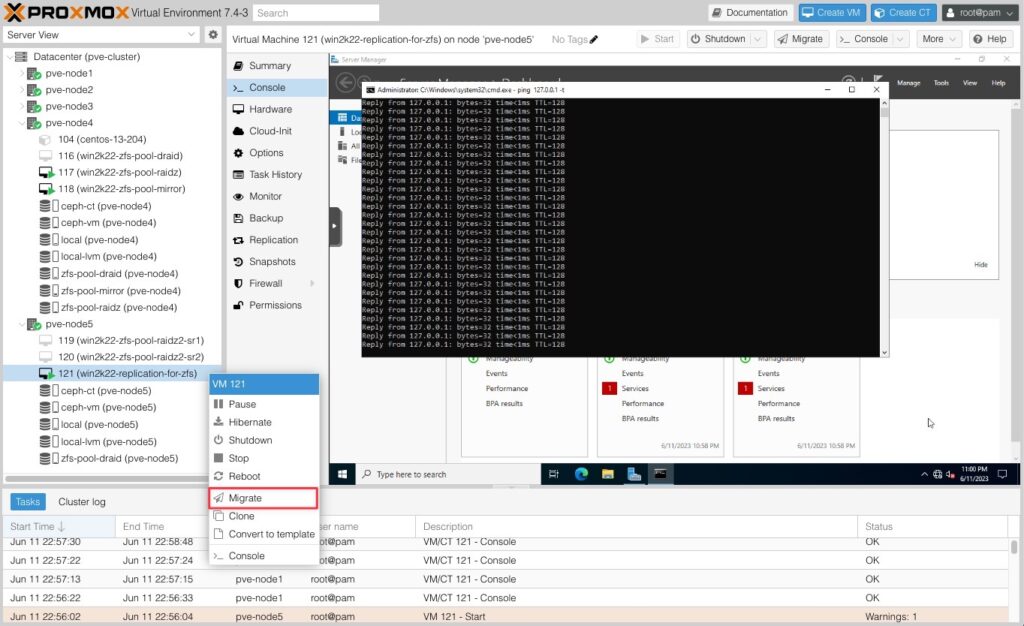Expand the Firewall submenu arrow
Screen dimensions: 1024x626
click(312, 283)
